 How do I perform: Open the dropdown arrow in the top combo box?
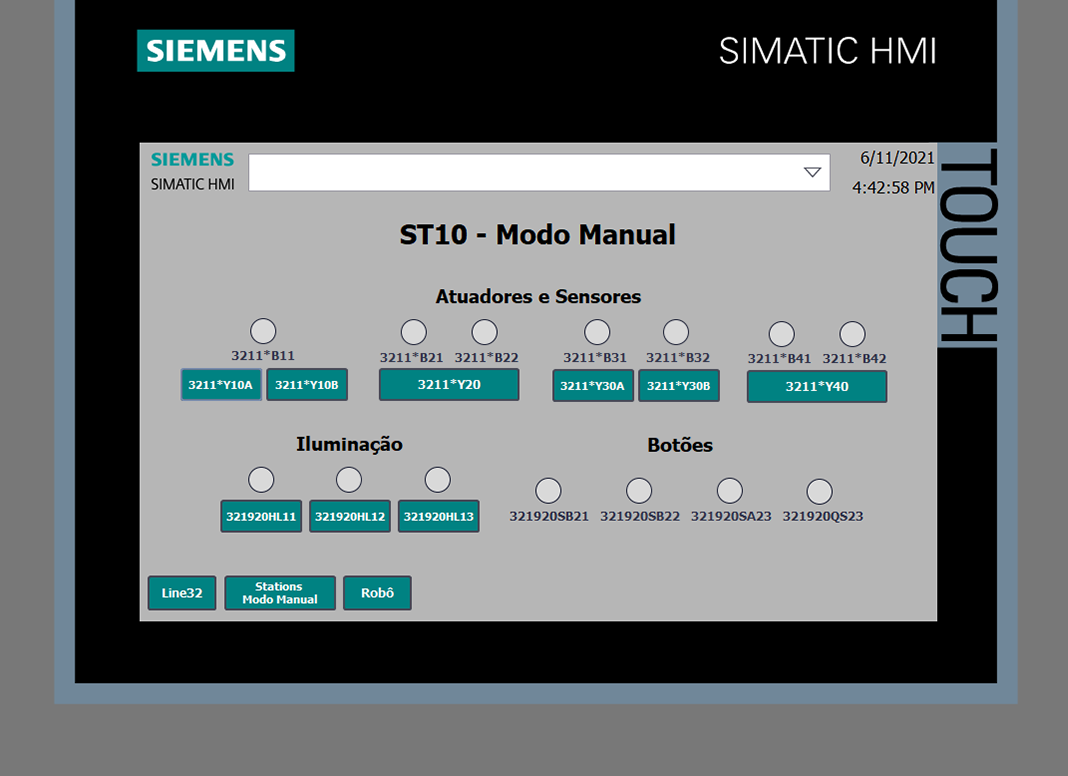click(812, 172)
